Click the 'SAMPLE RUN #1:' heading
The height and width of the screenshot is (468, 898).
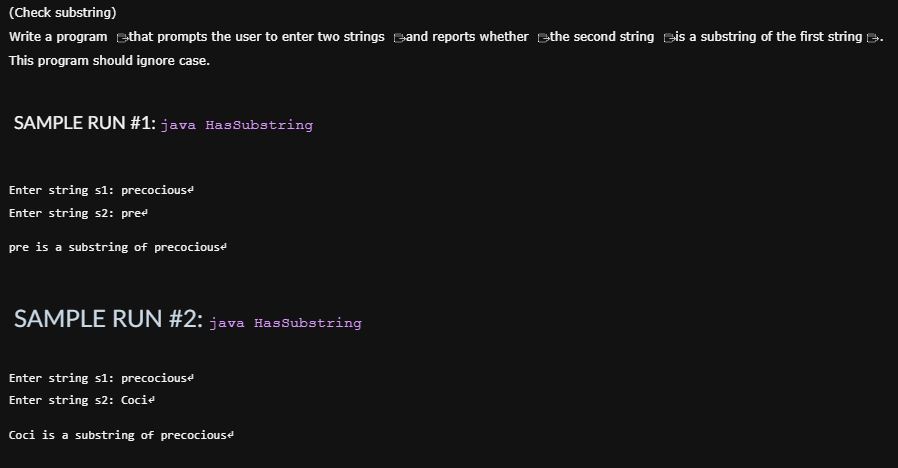click(85, 123)
